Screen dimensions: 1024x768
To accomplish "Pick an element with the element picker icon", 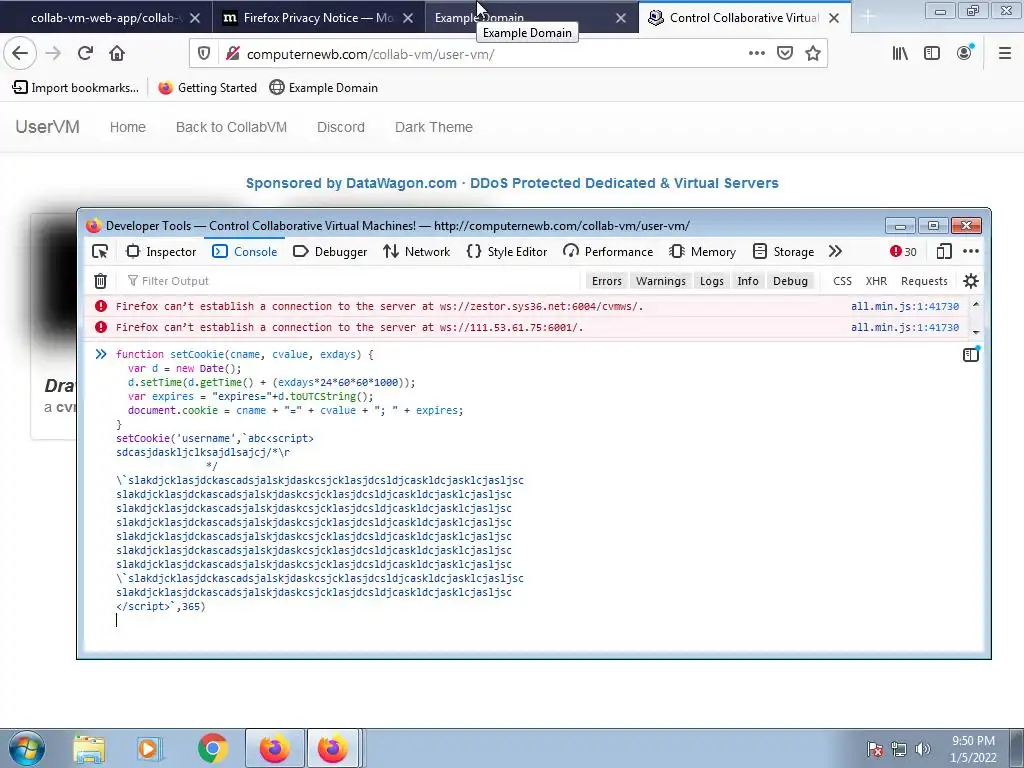I will pos(100,251).
